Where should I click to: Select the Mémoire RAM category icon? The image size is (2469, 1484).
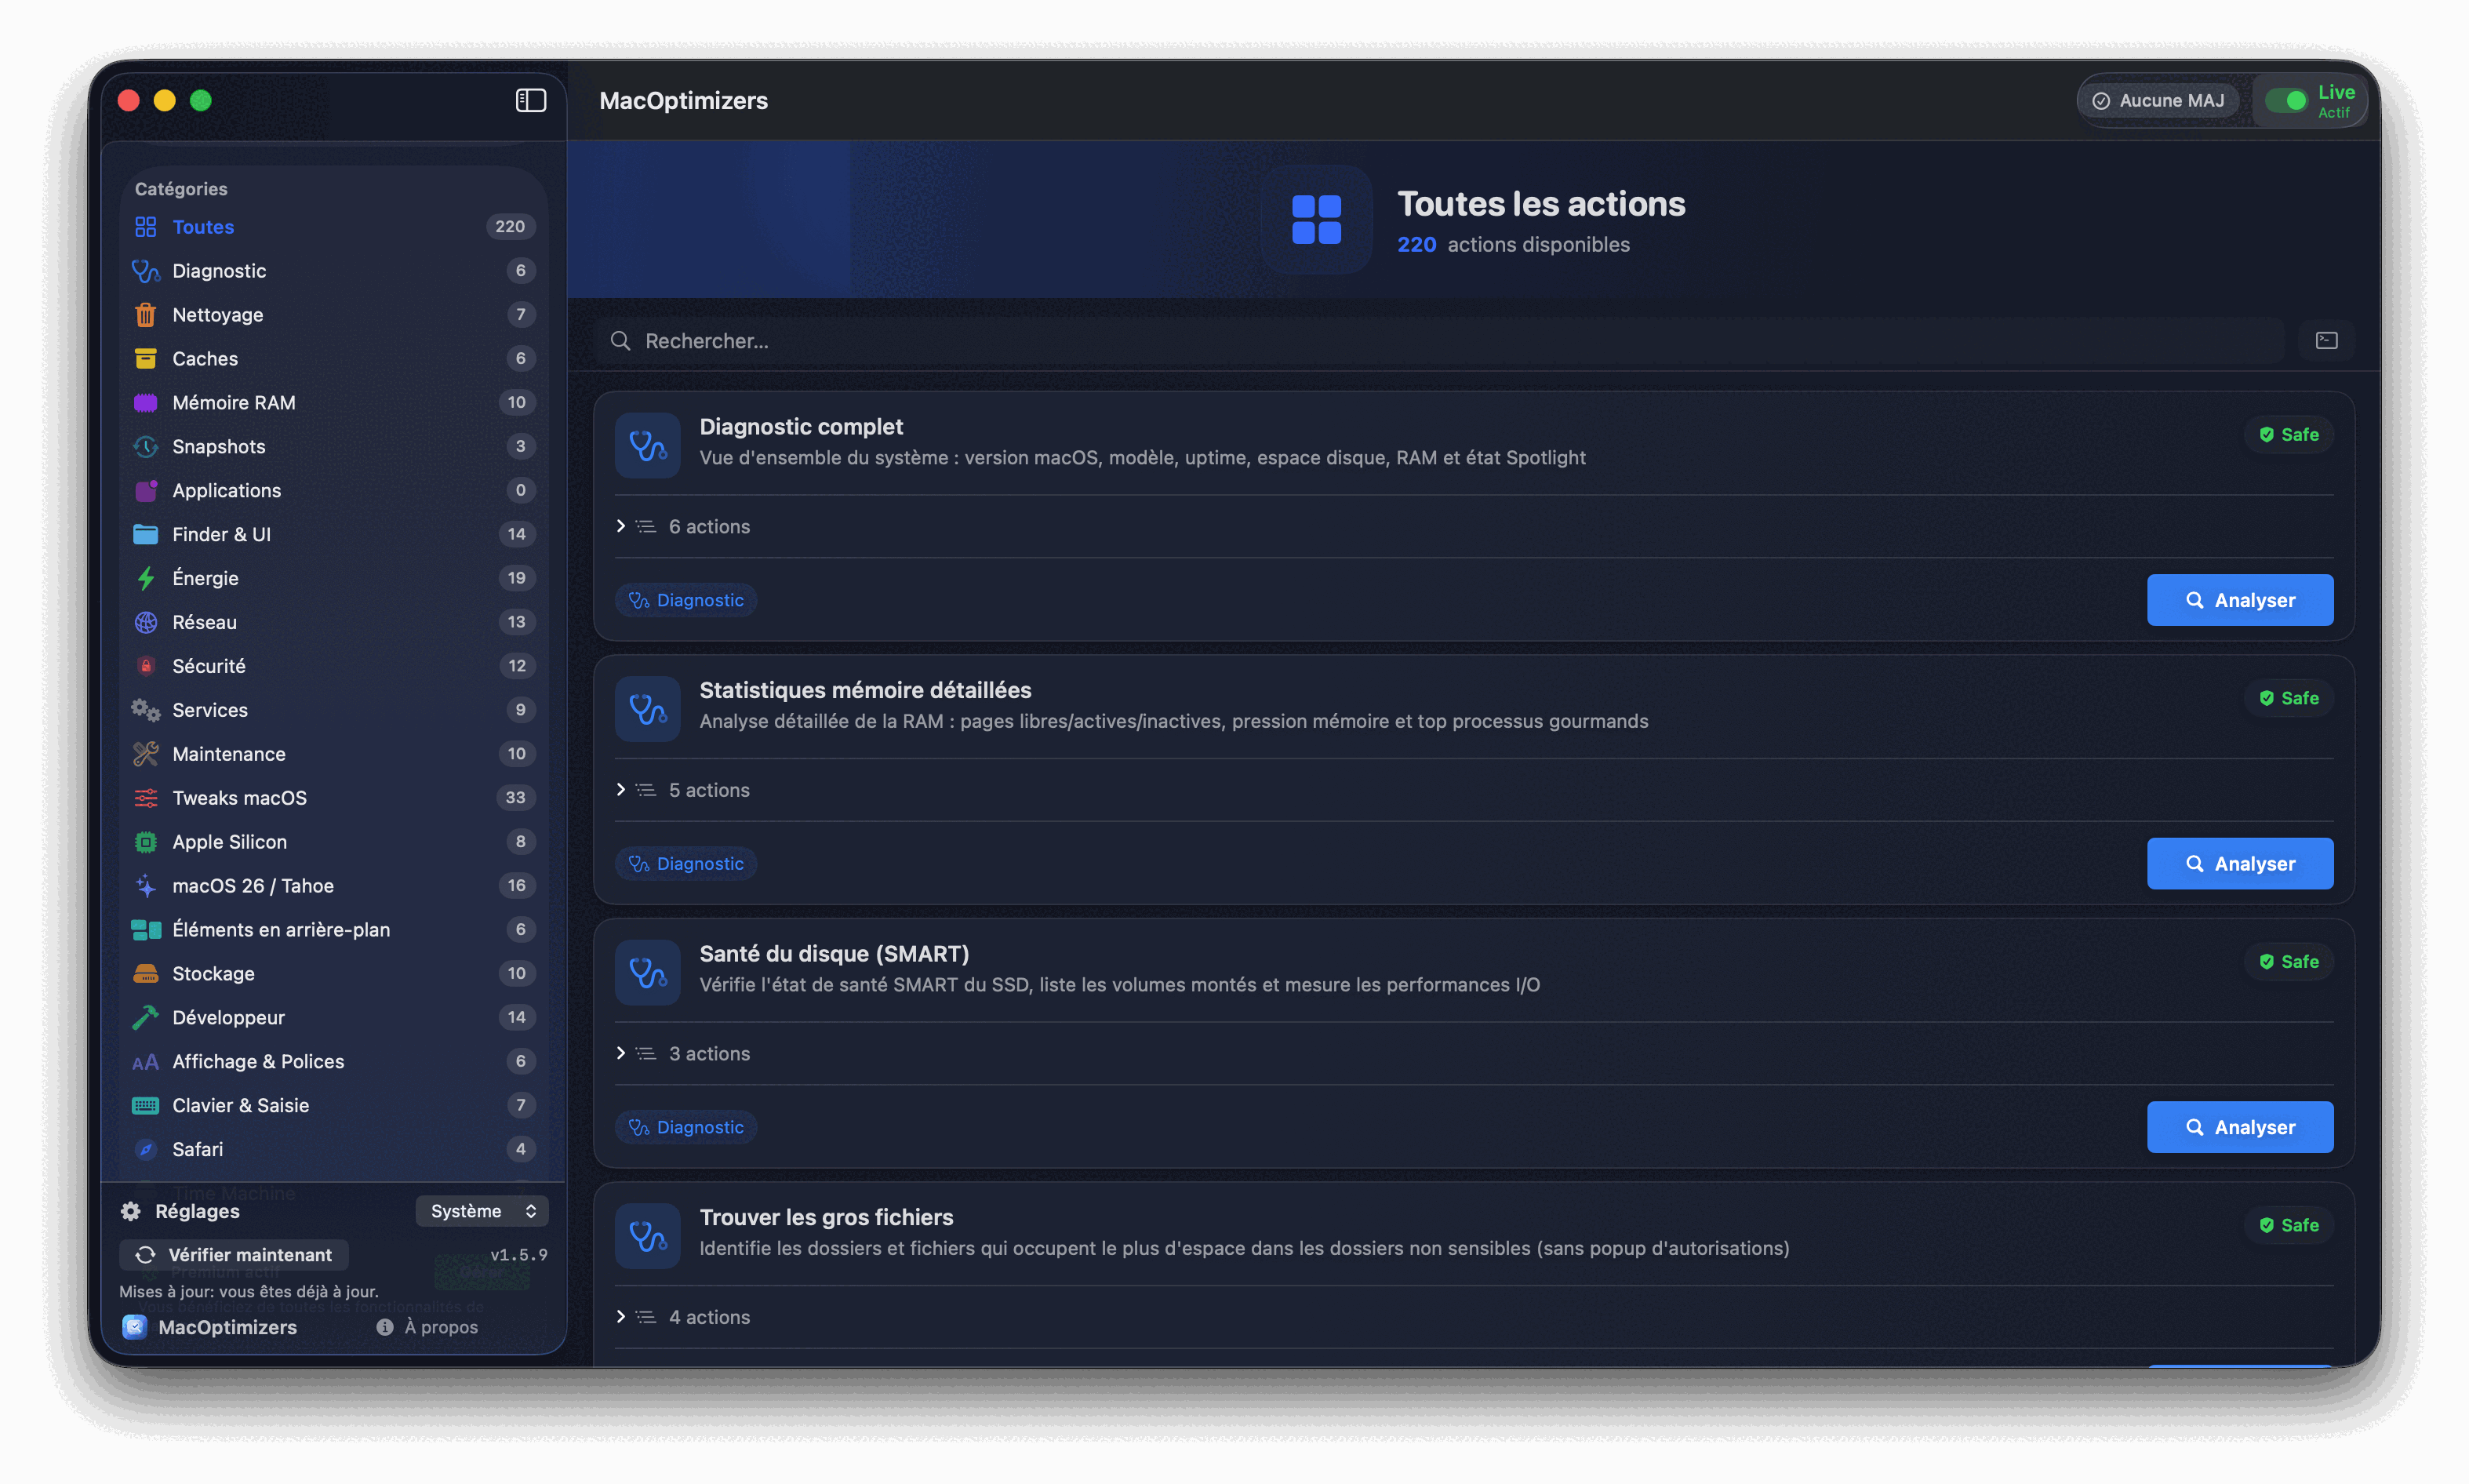(146, 403)
